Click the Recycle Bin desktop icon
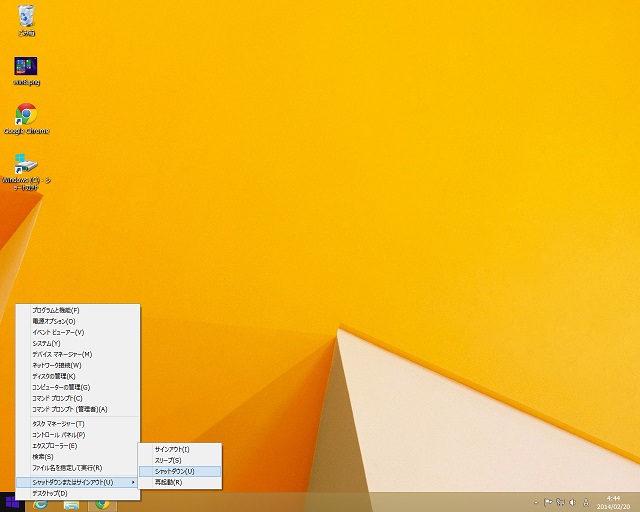 coord(26,16)
